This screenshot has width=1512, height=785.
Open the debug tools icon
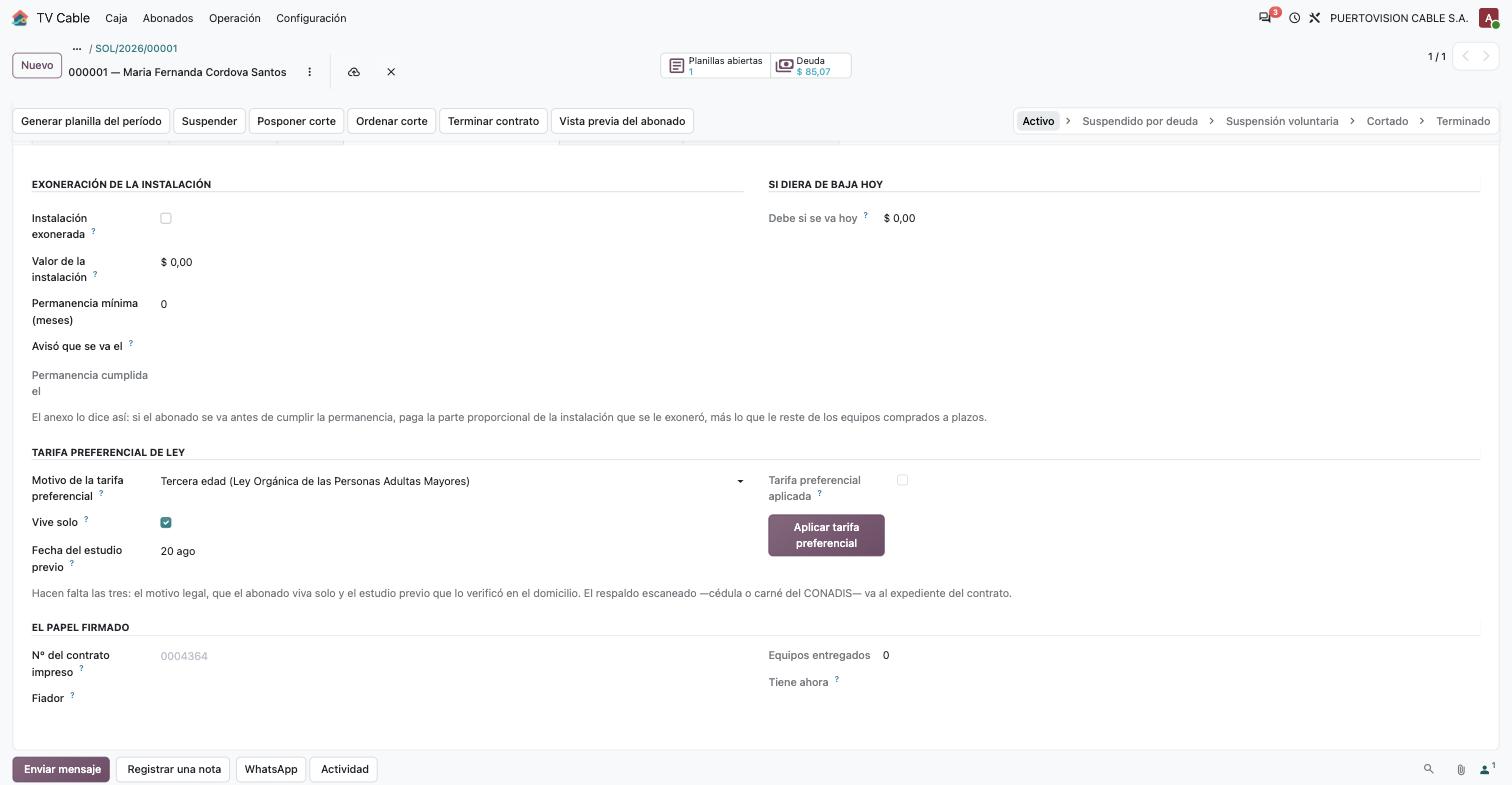[x=1315, y=18]
